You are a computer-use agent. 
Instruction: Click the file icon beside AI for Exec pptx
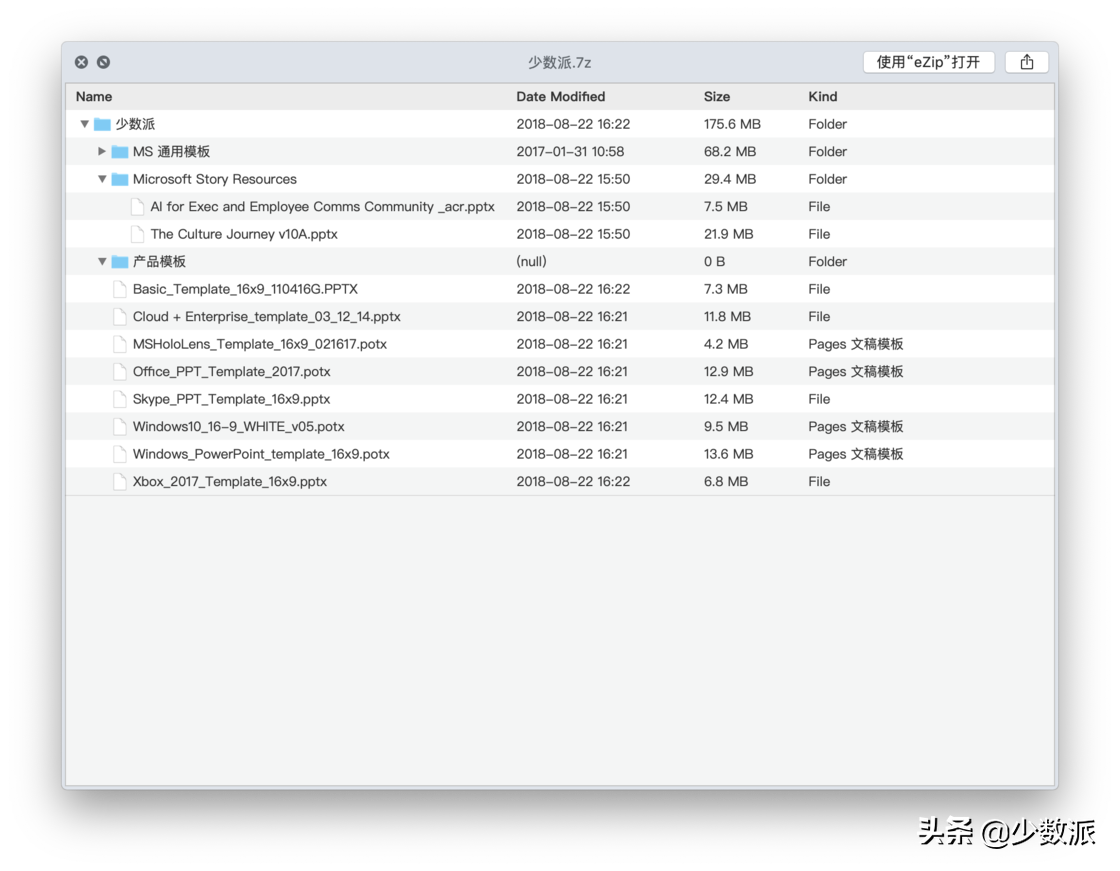pyautogui.click(x=137, y=206)
